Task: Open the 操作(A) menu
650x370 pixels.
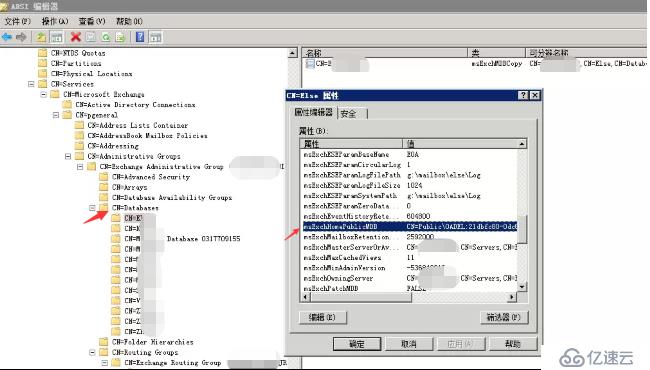Action: pyautogui.click(x=55, y=21)
